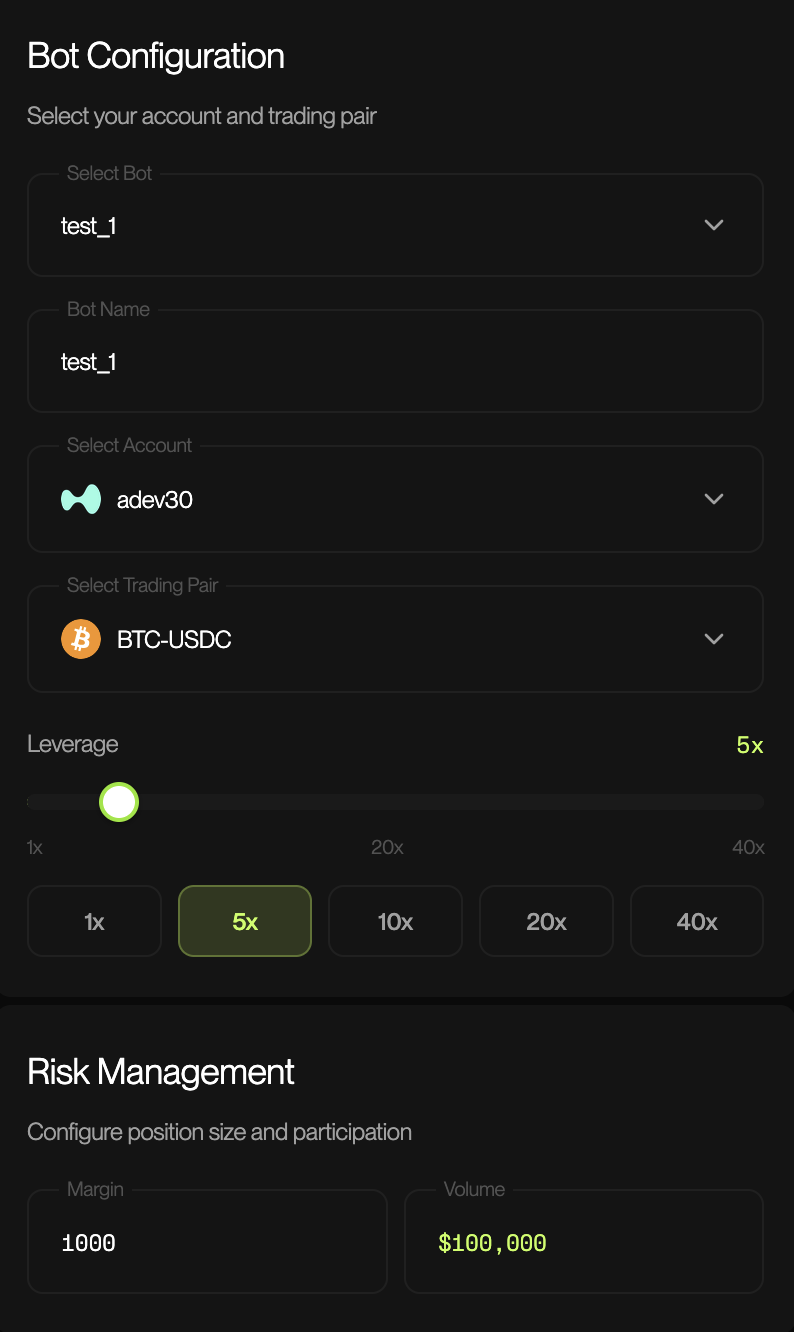Open the Select Account dropdown chevron
This screenshot has height=1332, width=794.
713,499
